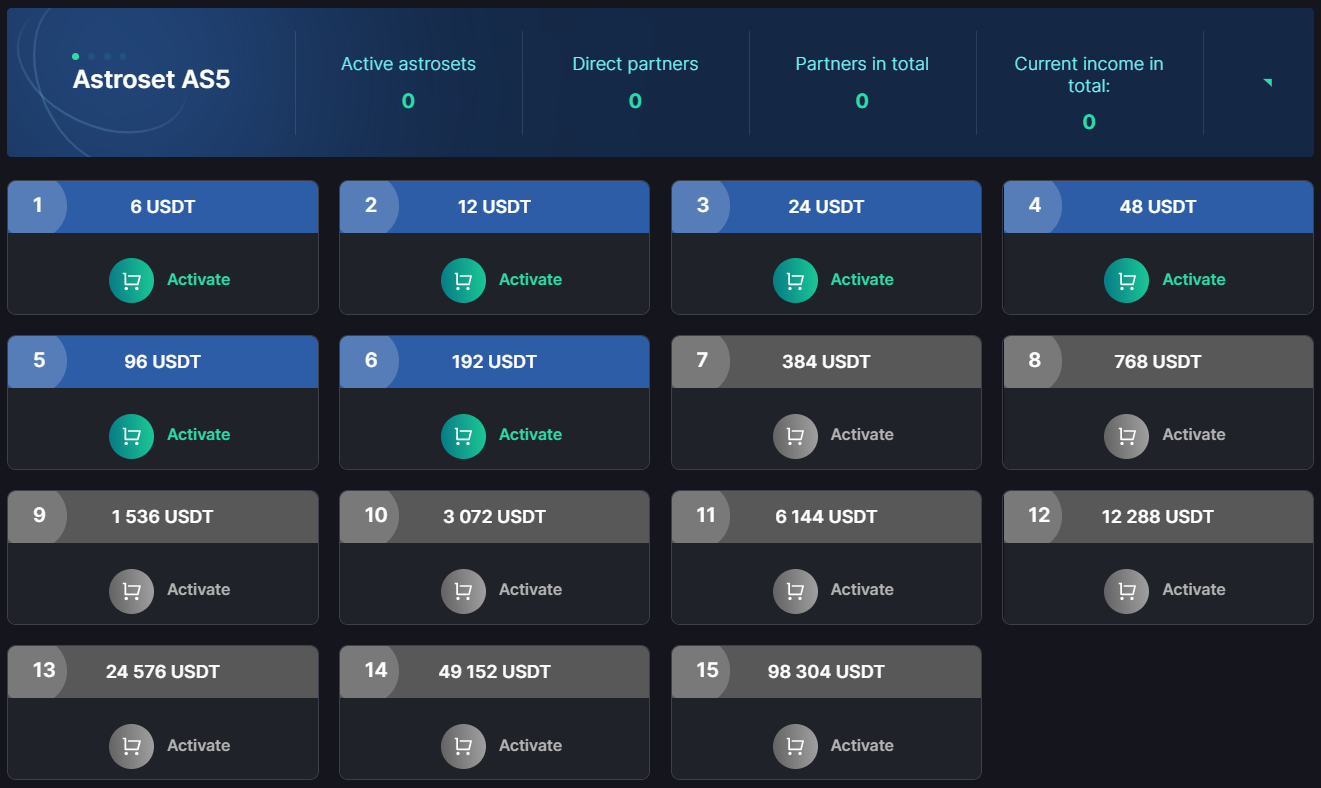Click the cart icon for 96 USDT level

131,435
